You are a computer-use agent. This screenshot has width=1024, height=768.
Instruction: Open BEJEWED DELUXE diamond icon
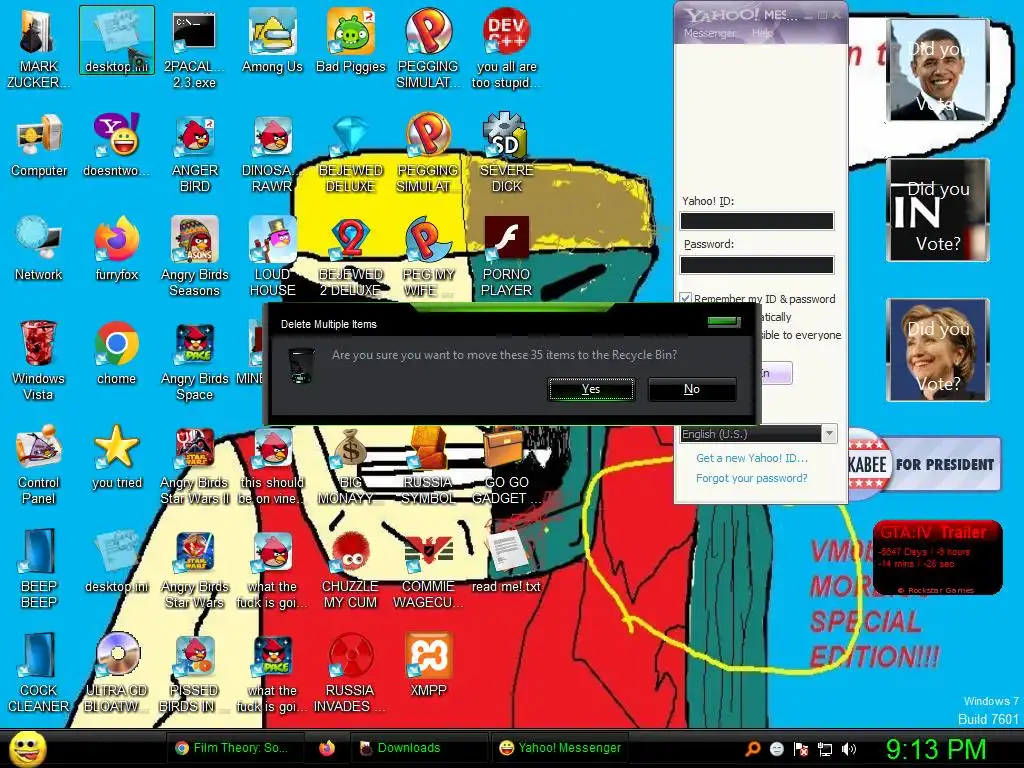(x=351, y=153)
